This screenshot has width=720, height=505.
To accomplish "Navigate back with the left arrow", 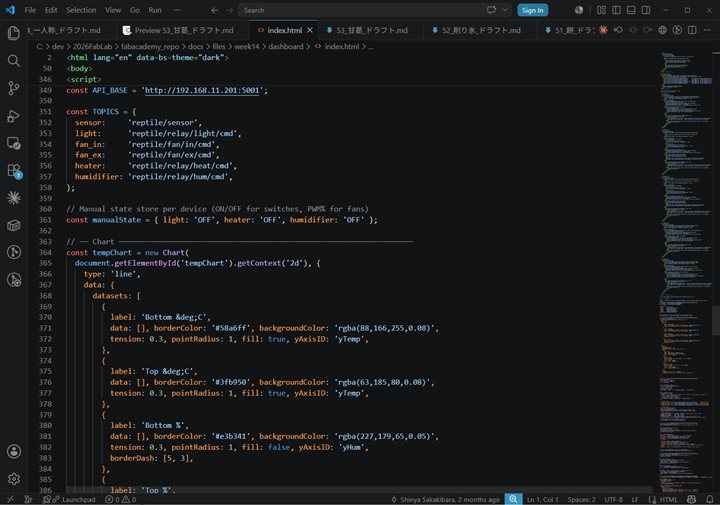I will coord(214,10).
